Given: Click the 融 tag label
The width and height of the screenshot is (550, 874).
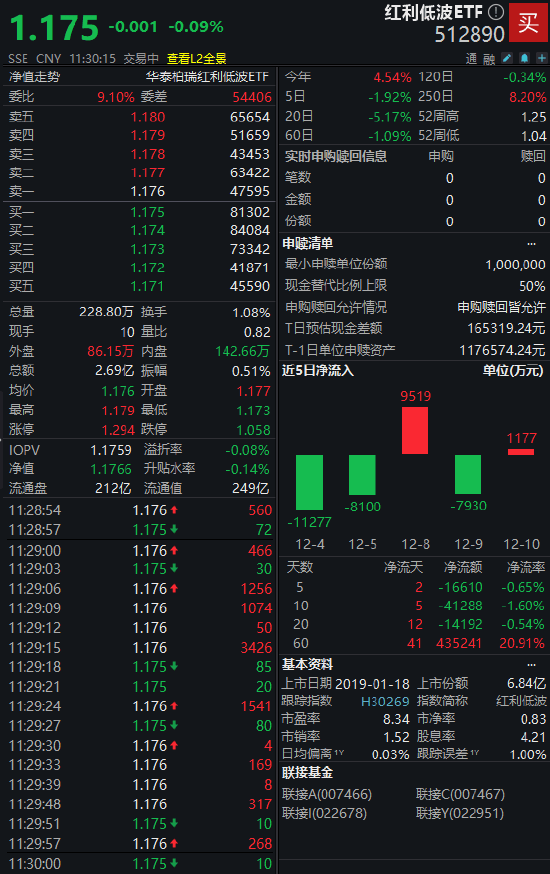Looking at the screenshot, I should click(489, 59).
